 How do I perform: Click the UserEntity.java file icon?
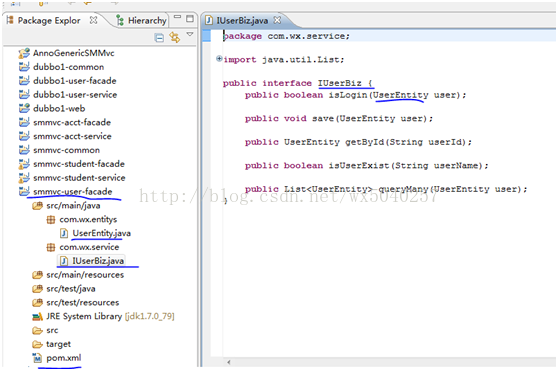64,233
